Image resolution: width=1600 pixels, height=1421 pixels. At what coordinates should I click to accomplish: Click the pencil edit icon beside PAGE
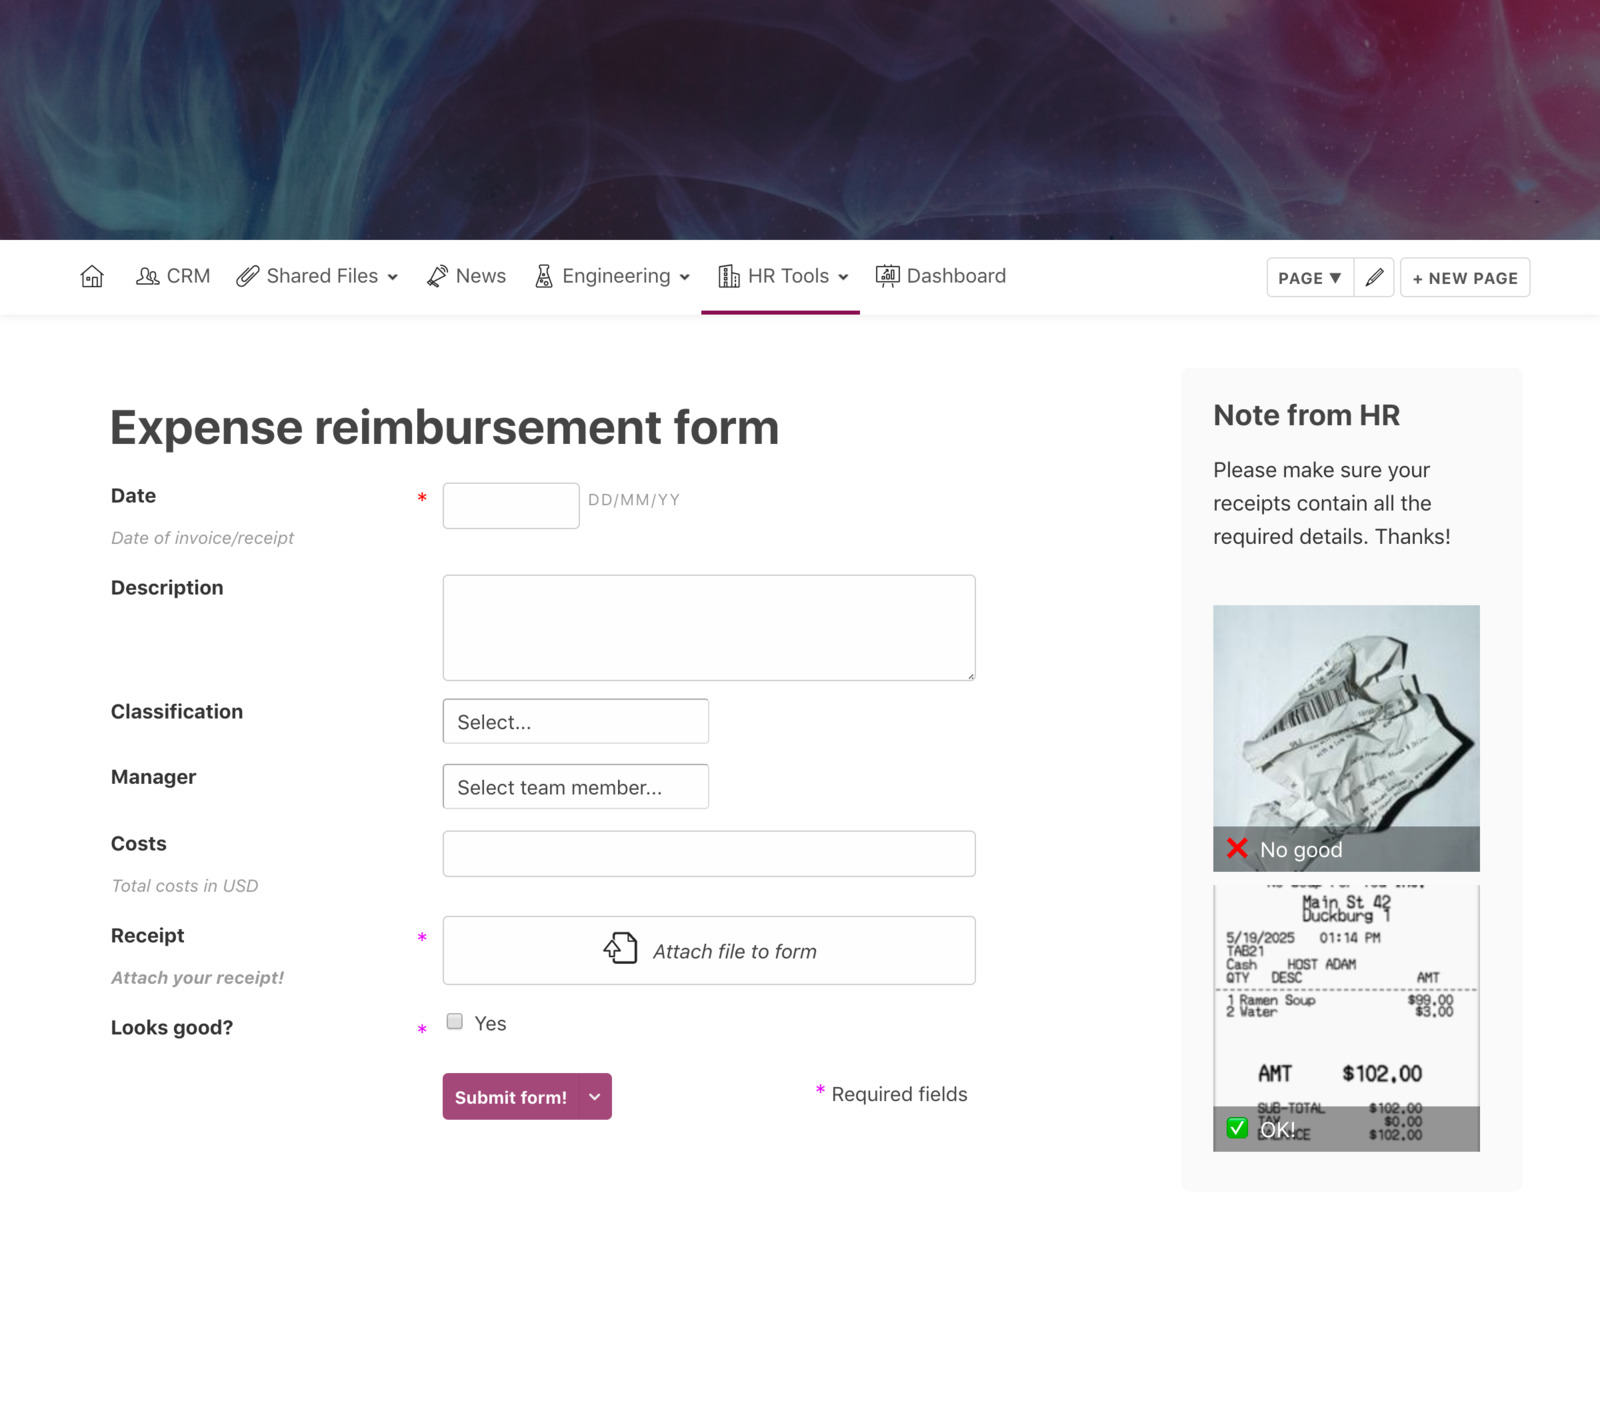click(1374, 277)
